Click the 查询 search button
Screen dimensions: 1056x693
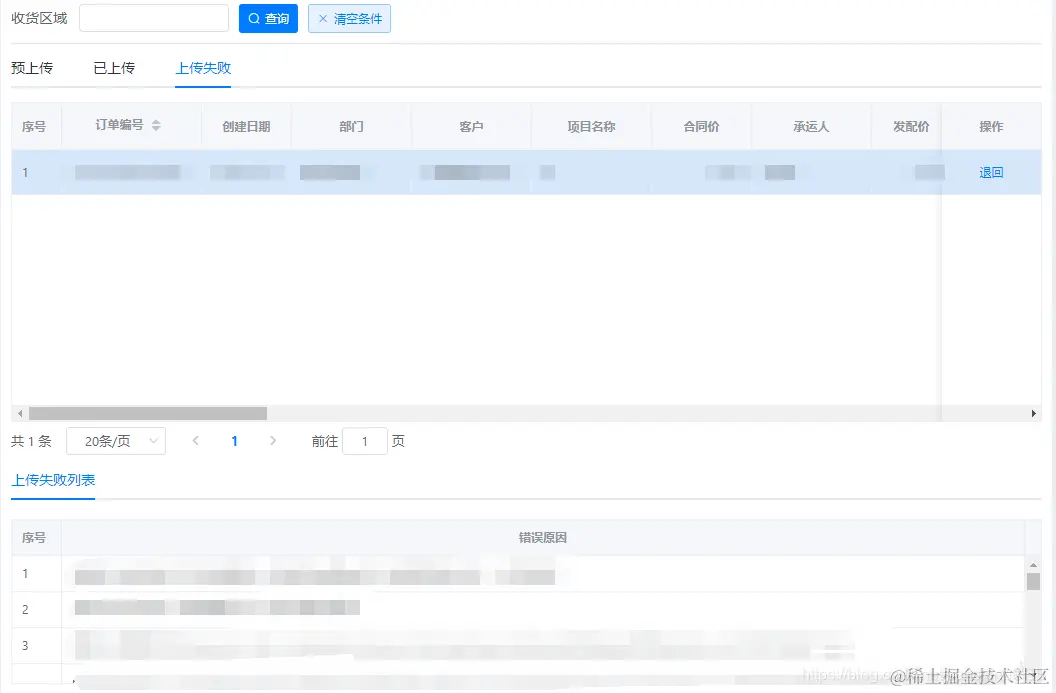tap(268, 19)
